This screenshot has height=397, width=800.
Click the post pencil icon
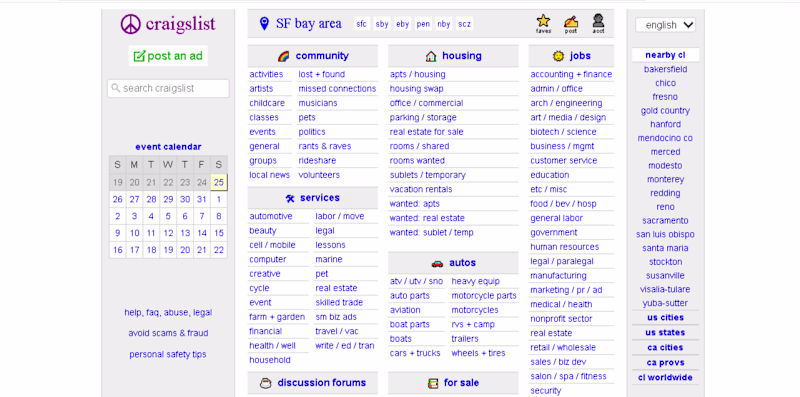click(x=571, y=21)
